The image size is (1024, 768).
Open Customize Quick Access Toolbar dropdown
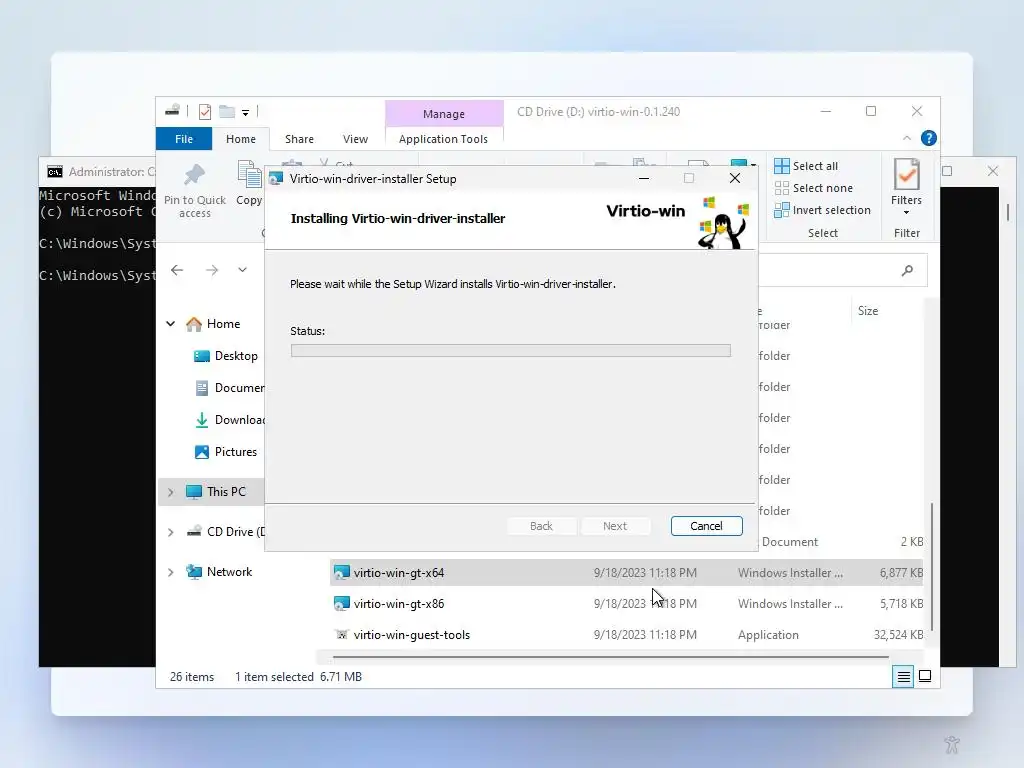point(246,112)
